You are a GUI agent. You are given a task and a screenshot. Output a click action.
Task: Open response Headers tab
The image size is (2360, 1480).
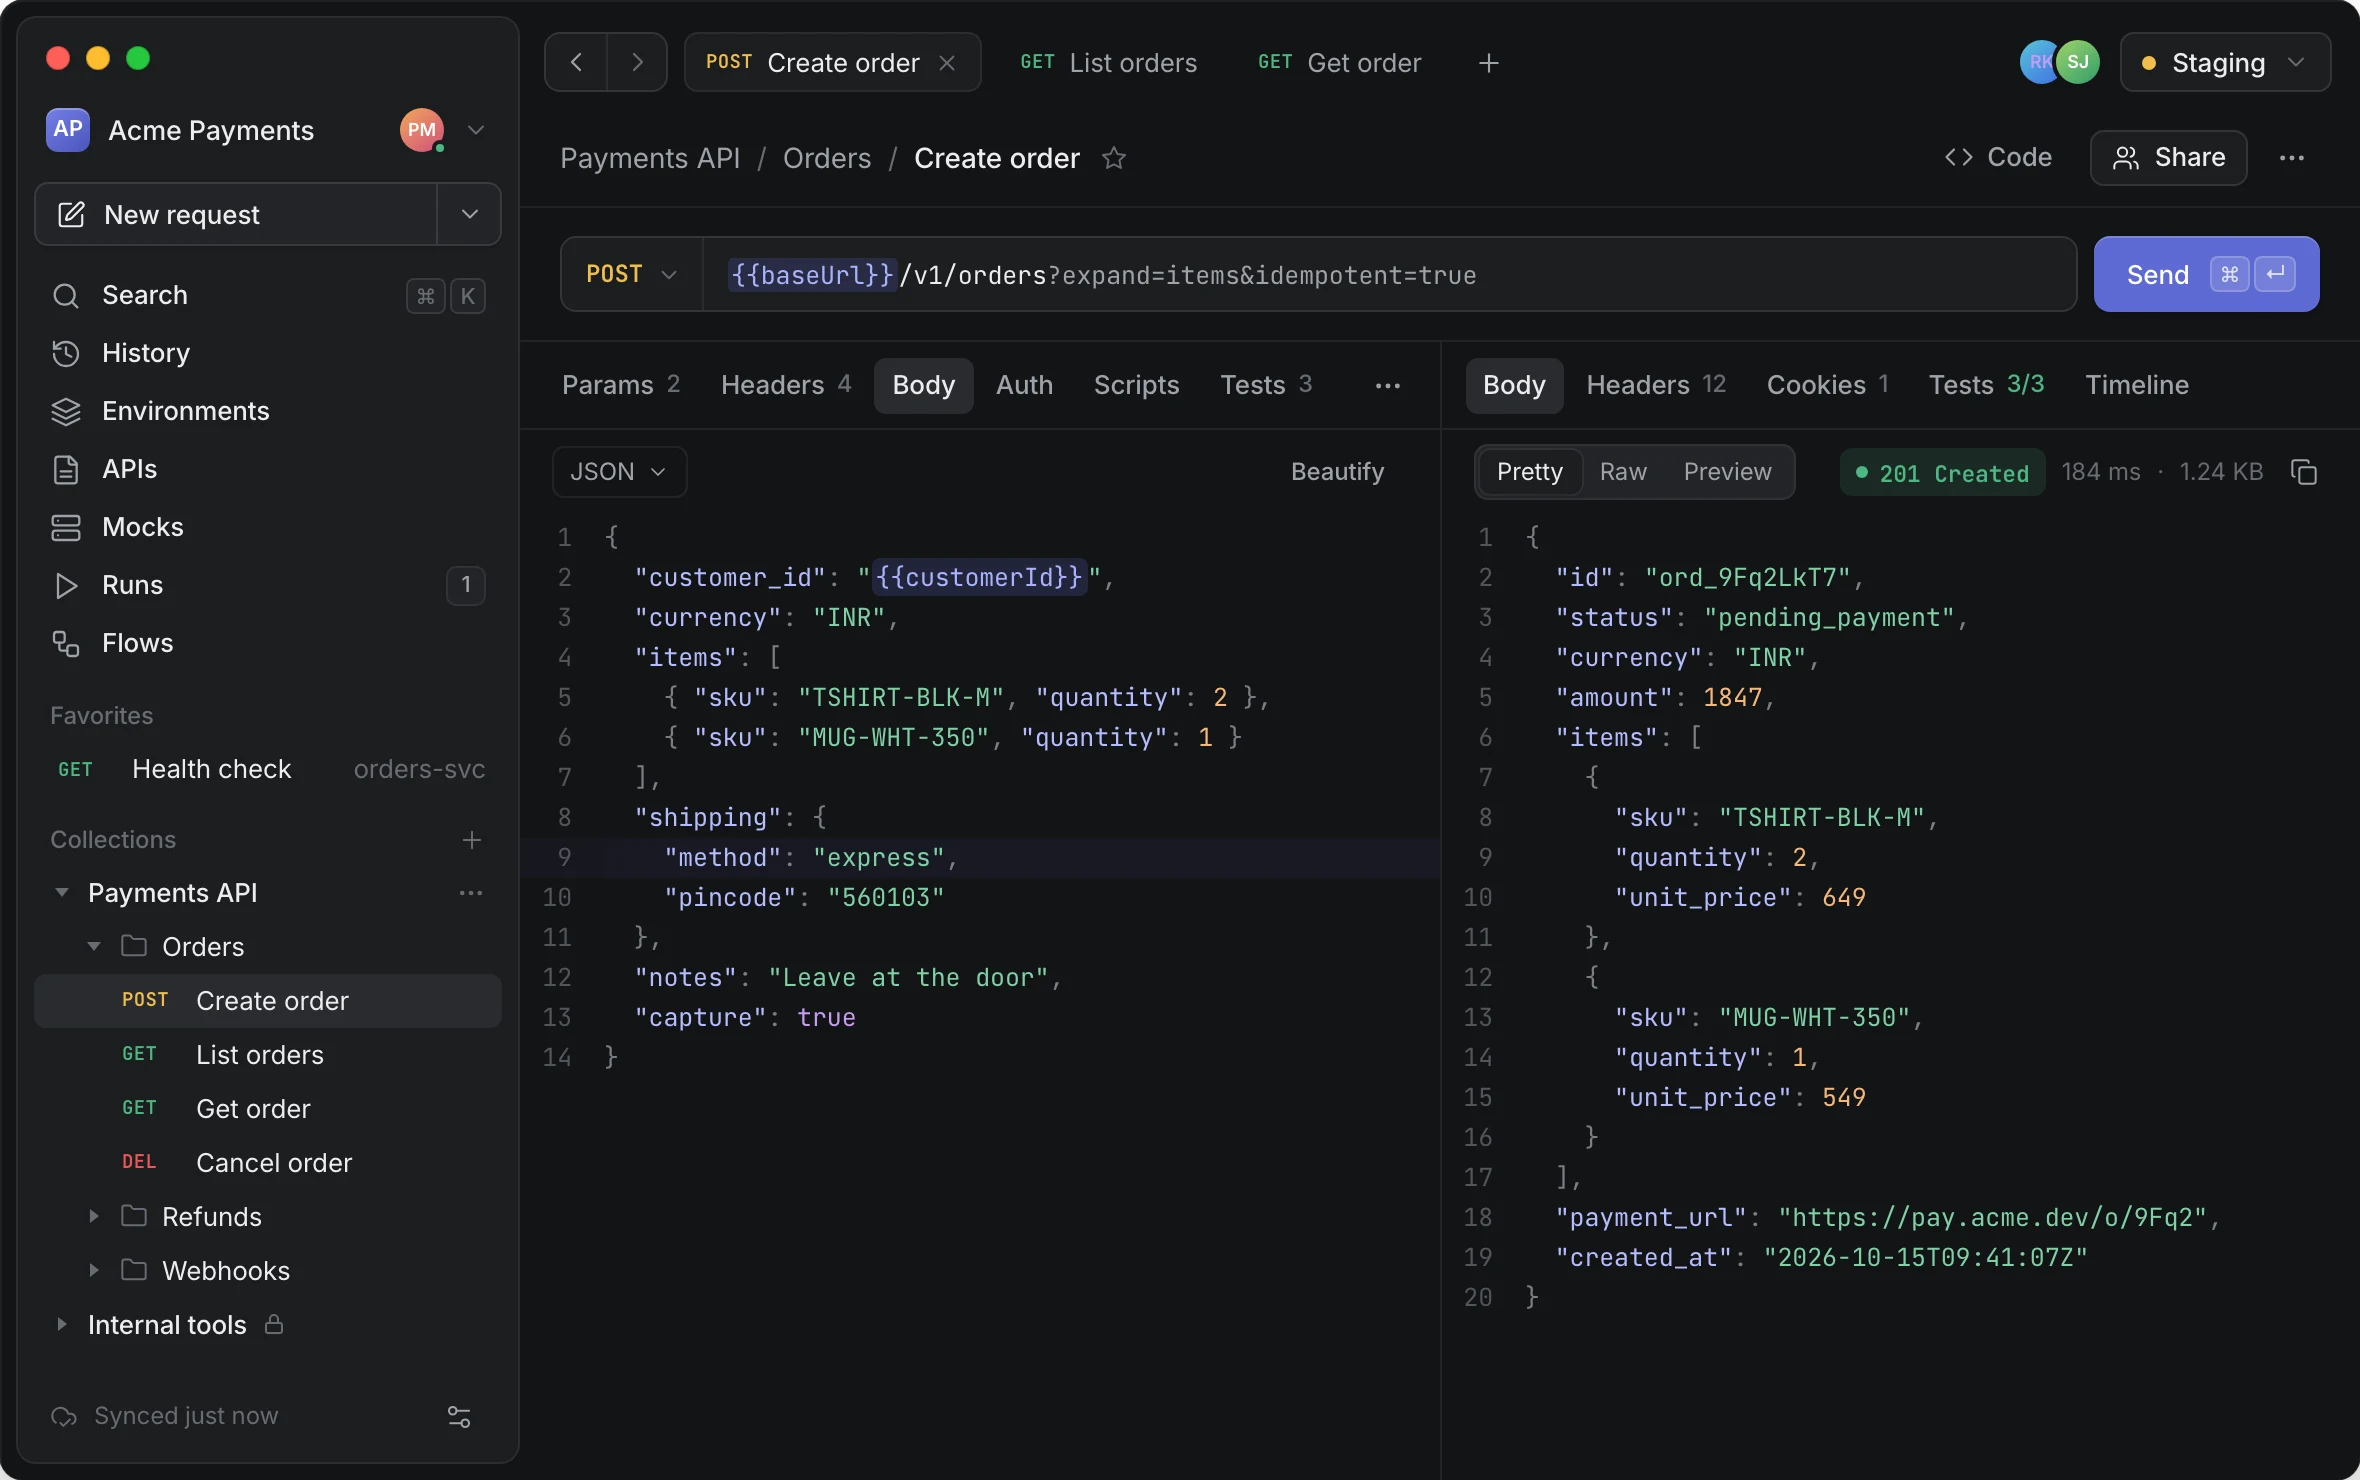click(x=1656, y=385)
